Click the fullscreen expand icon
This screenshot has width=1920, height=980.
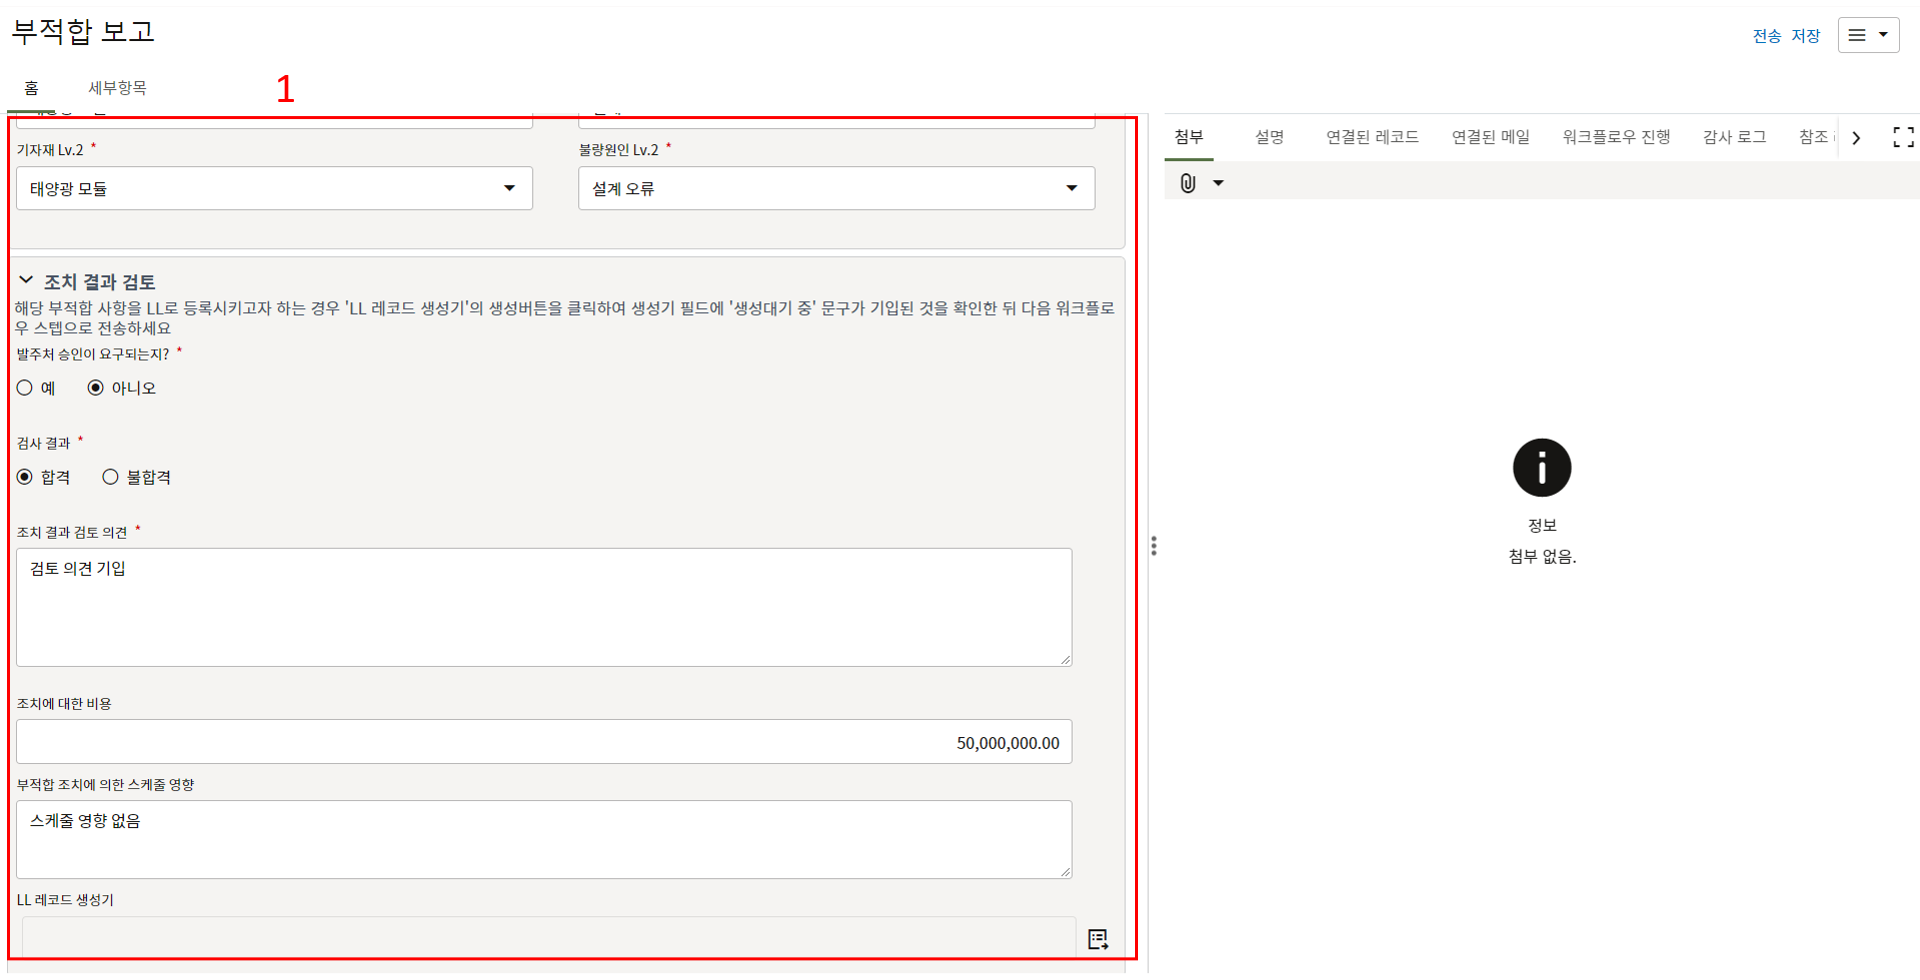[x=1903, y=137]
